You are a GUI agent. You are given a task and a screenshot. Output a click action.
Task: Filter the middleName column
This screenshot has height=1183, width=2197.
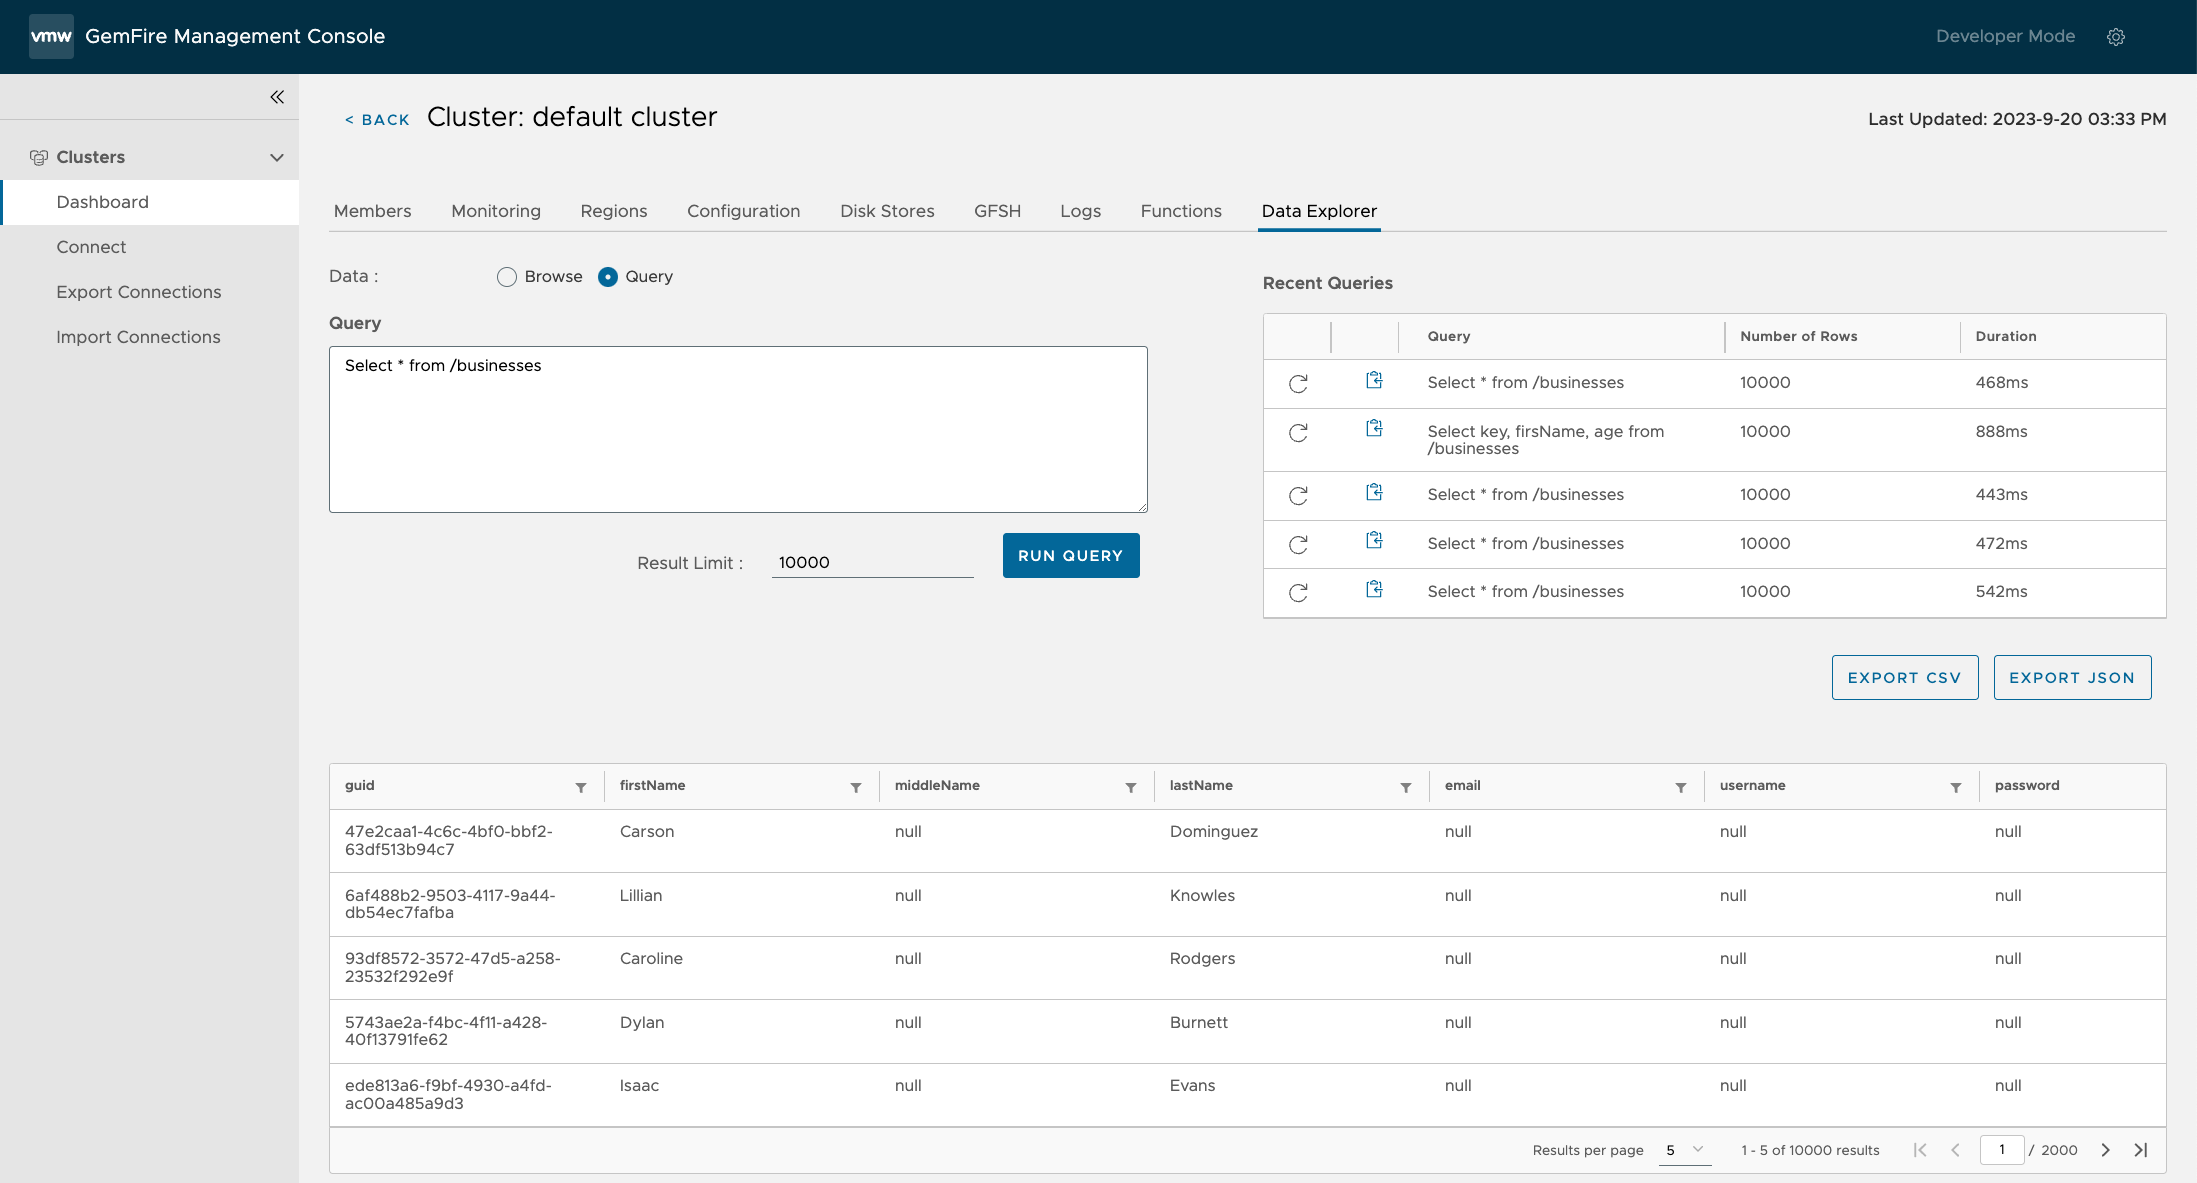[x=1131, y=788]
